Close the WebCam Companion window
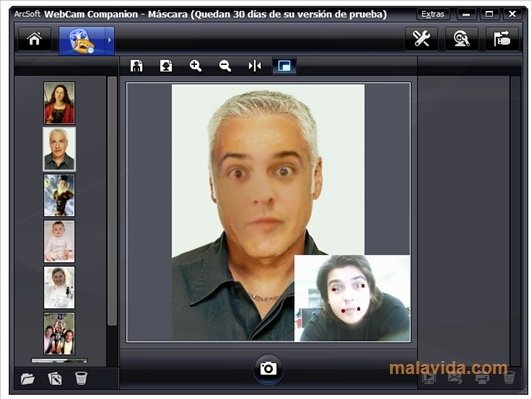Viewport: 531px width, 399px height. pos(512,14)
